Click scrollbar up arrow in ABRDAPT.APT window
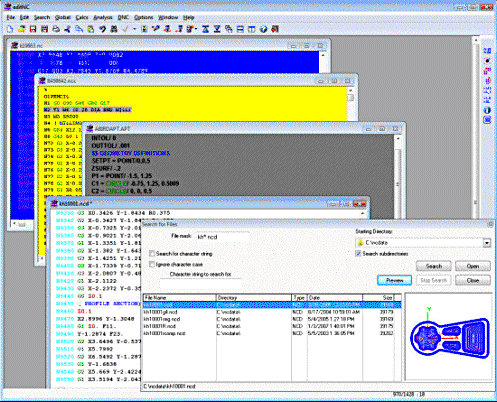Screen dimensions: 497x402 click(398, 139)
